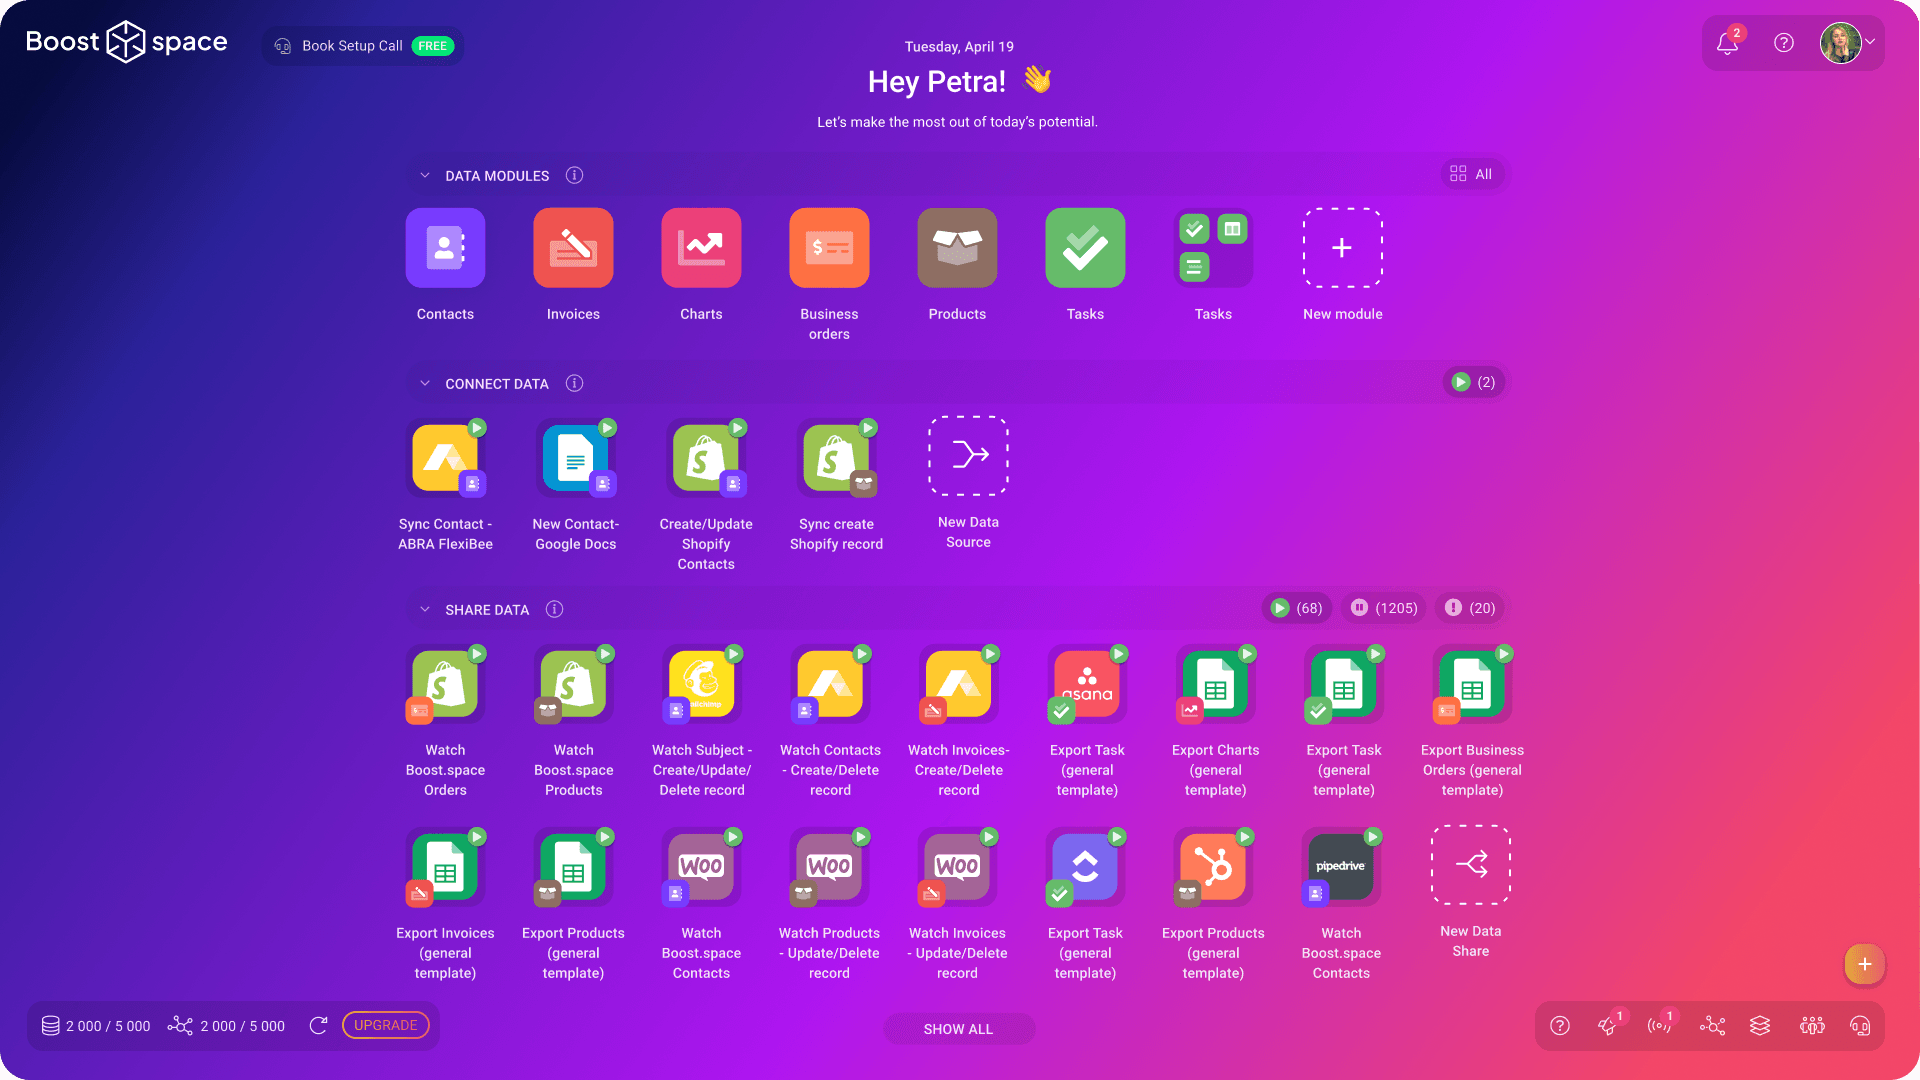Click the Show All button
Image resolution: width=1920 pixels, height=1080 pixels.
click(958, 1029)
